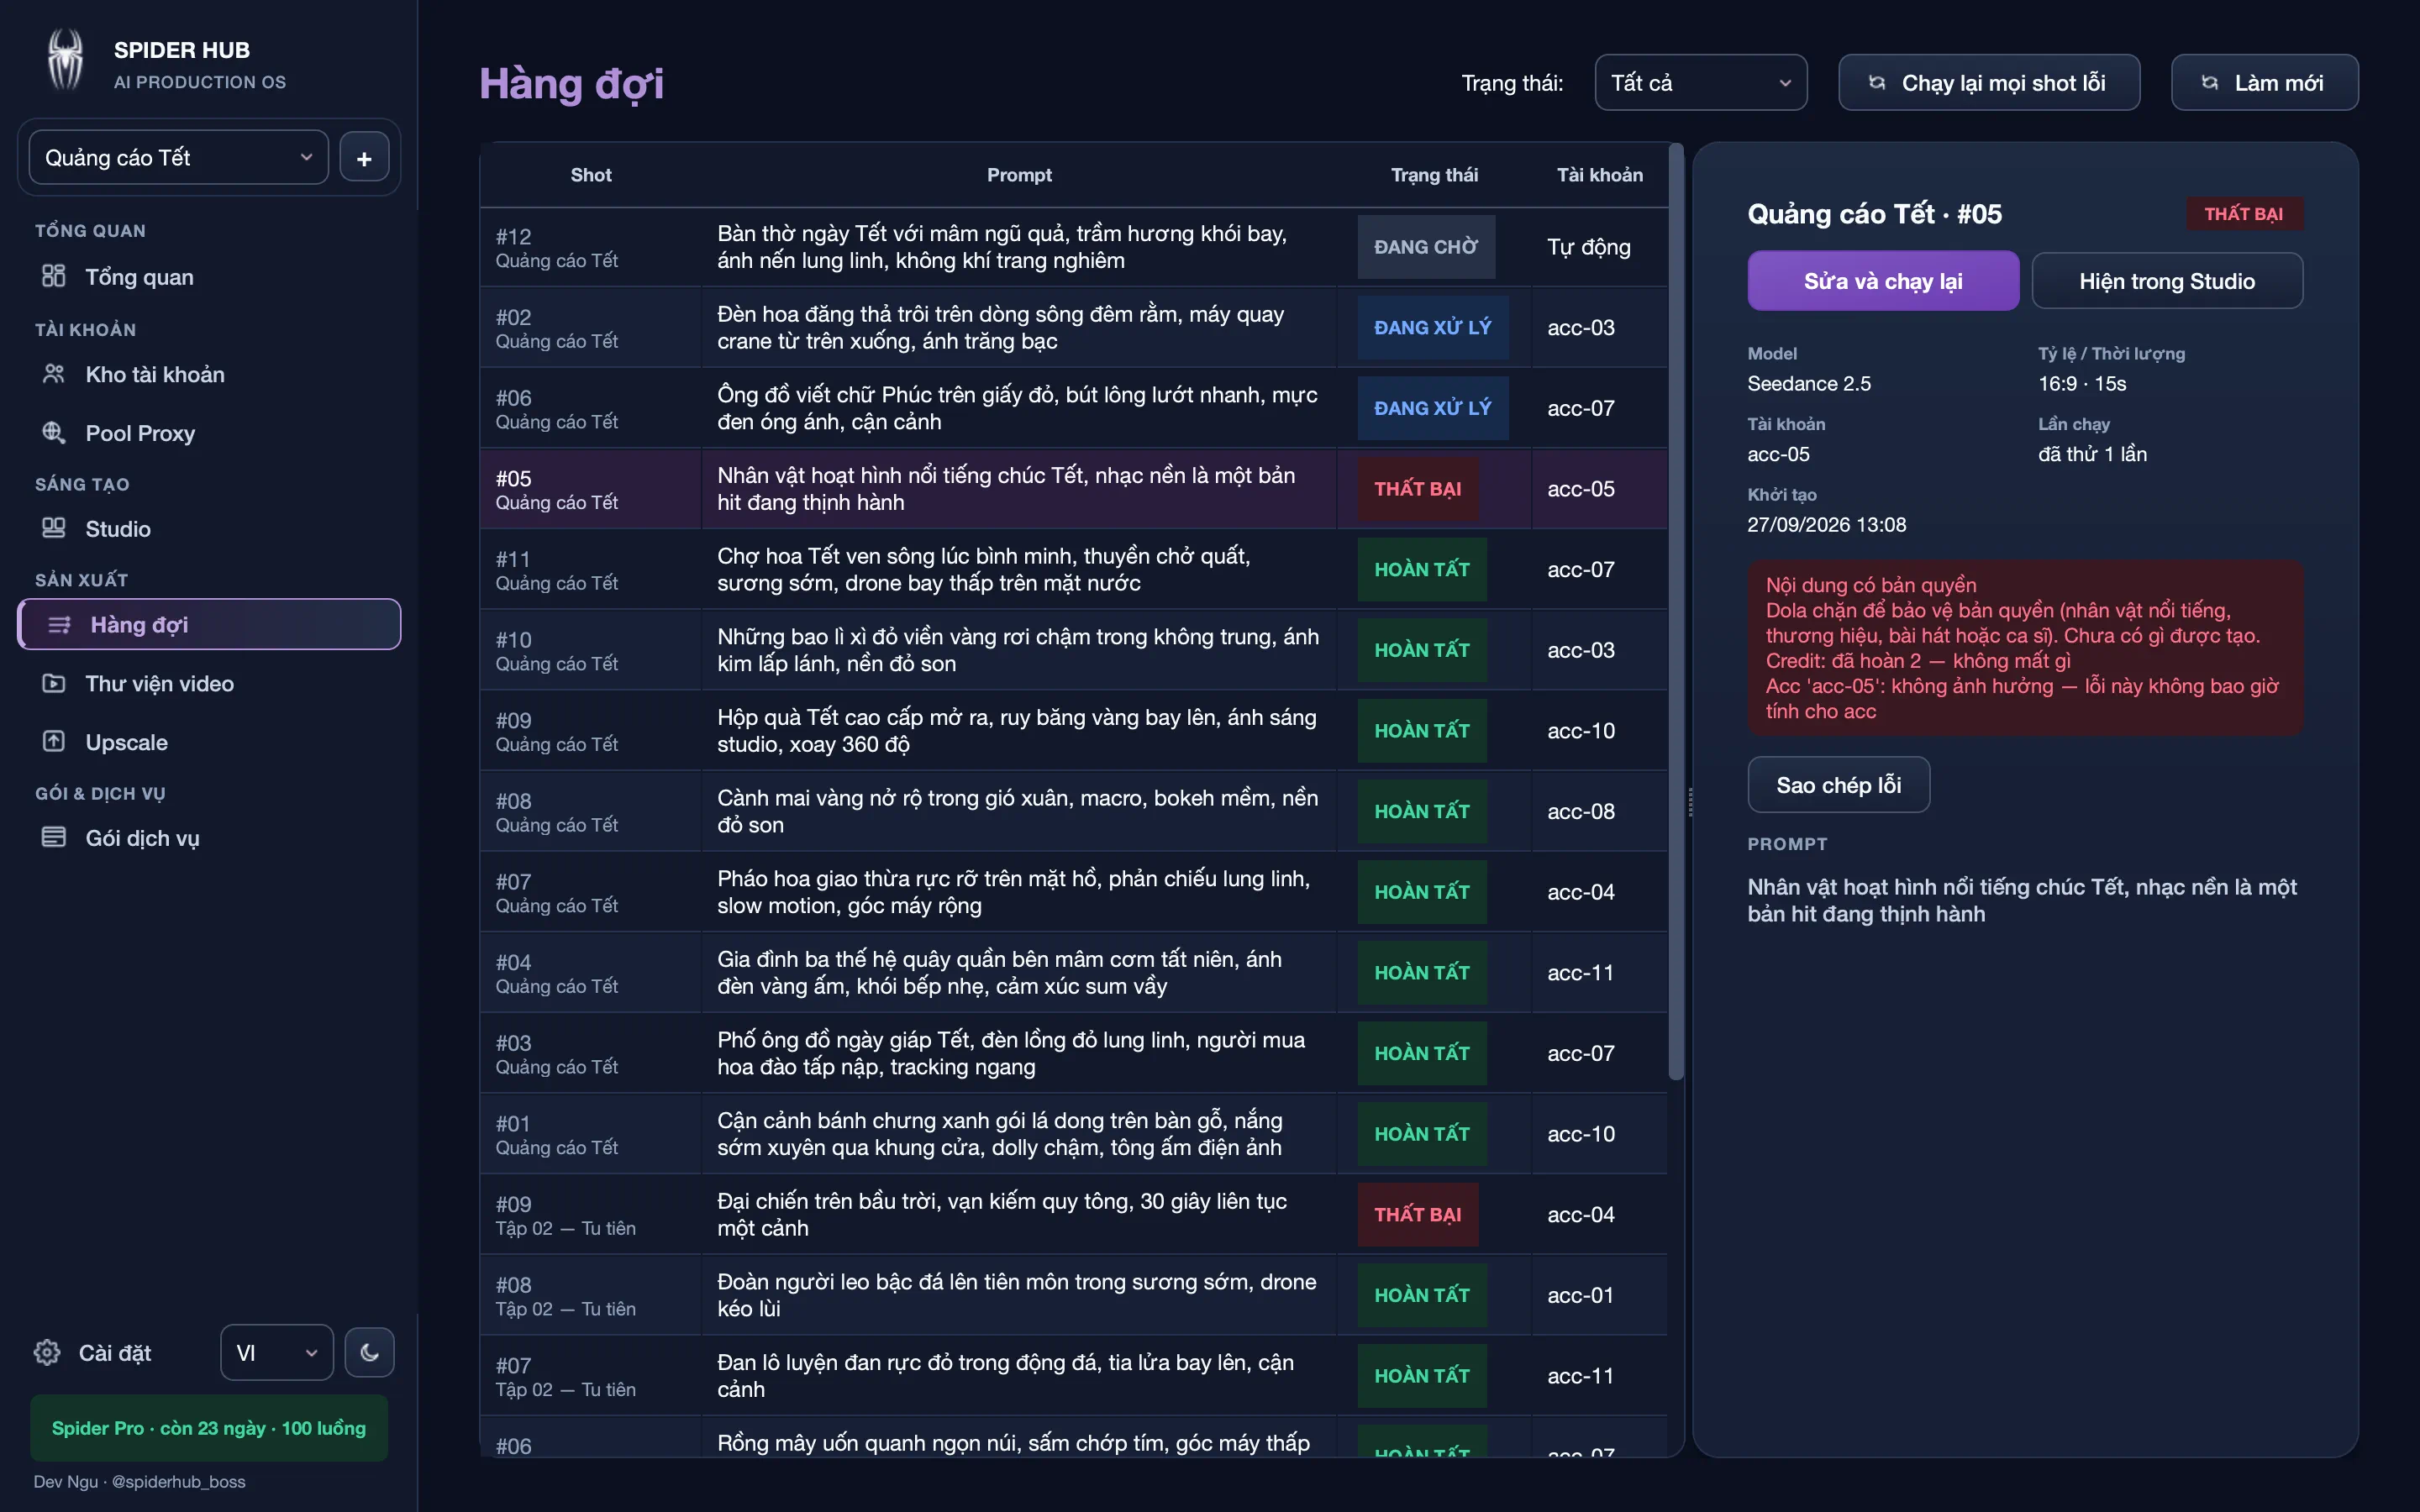Click THẤT BẠI badge for Đại chiến row

tap(1417, 1214)
